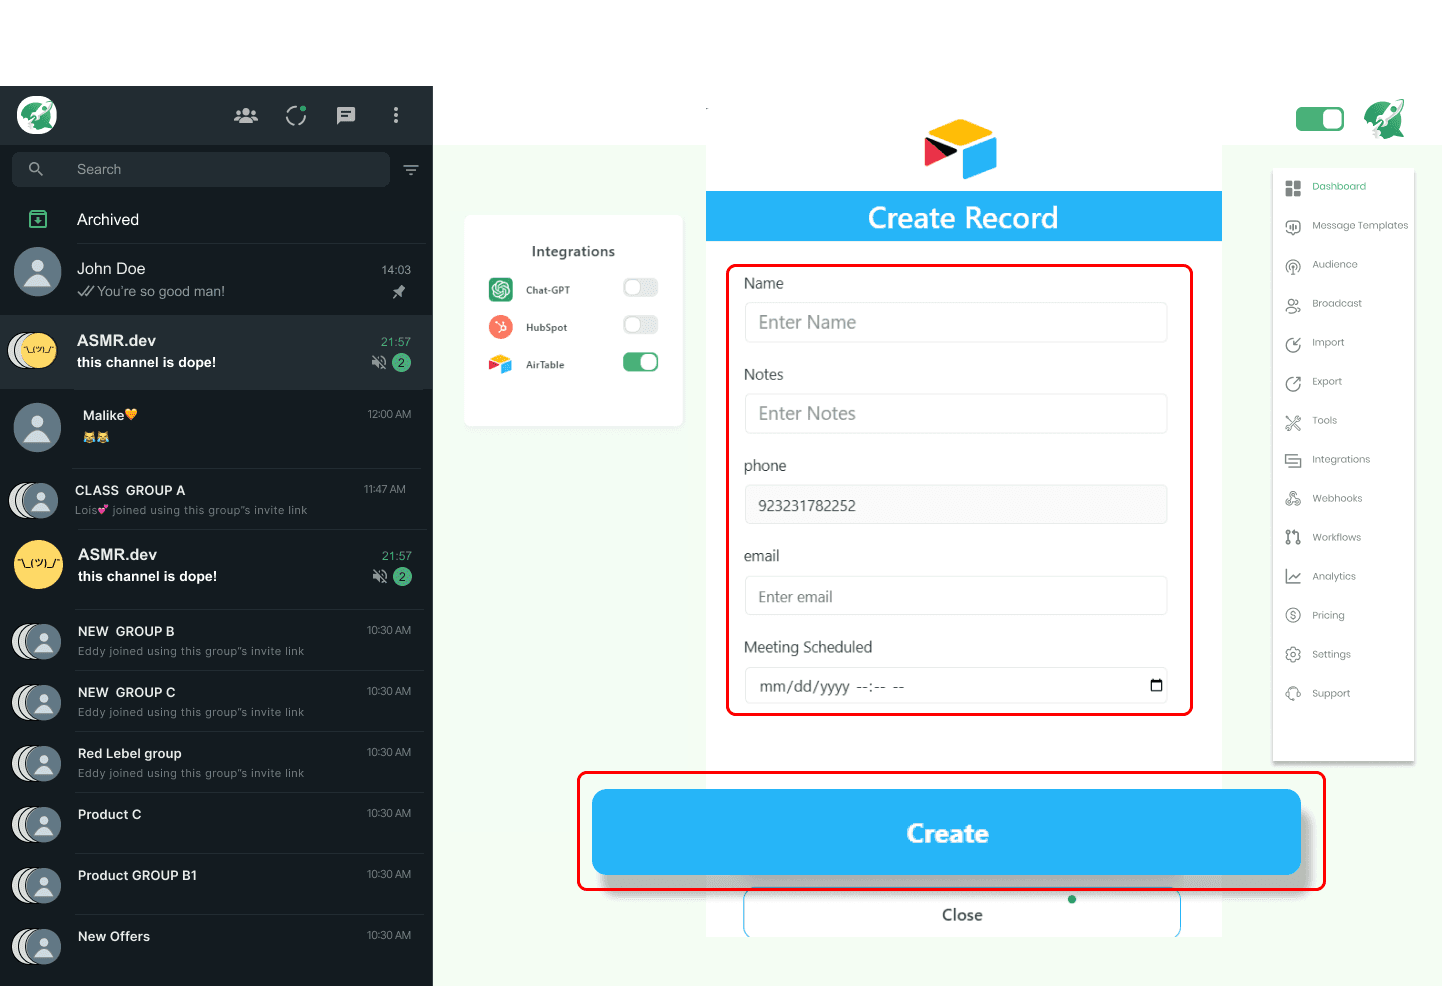Open Message Templates menu item
This screenshot has width=1442, height=986.
(1360, 226)
